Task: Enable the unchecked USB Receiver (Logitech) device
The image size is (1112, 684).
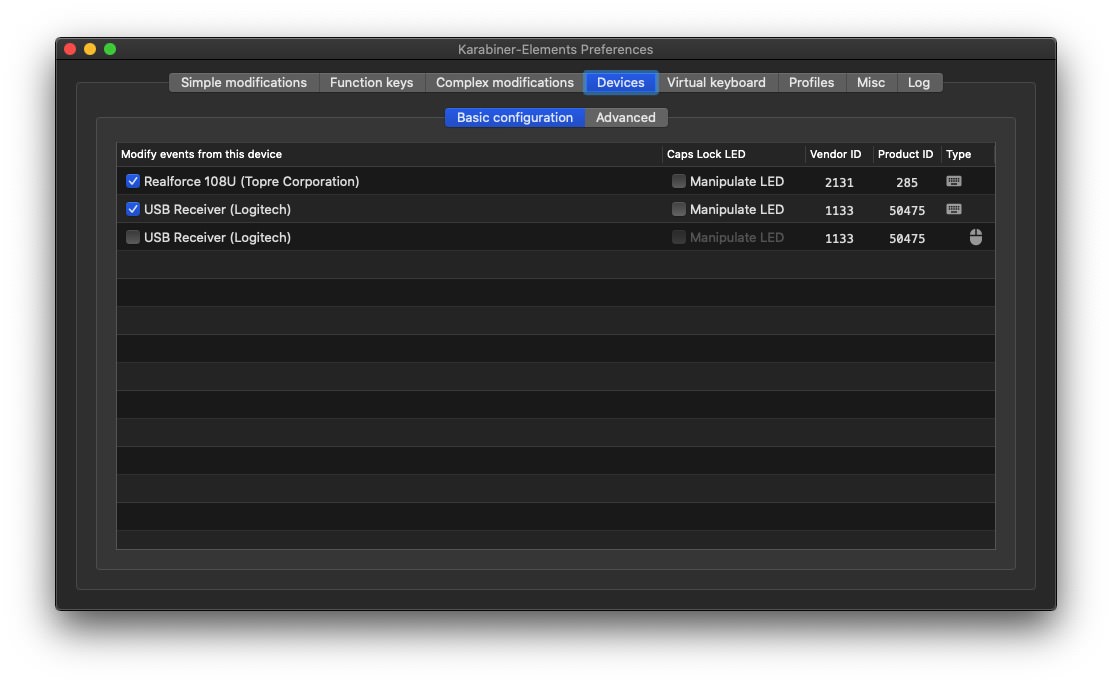Action: coord(133,237)
